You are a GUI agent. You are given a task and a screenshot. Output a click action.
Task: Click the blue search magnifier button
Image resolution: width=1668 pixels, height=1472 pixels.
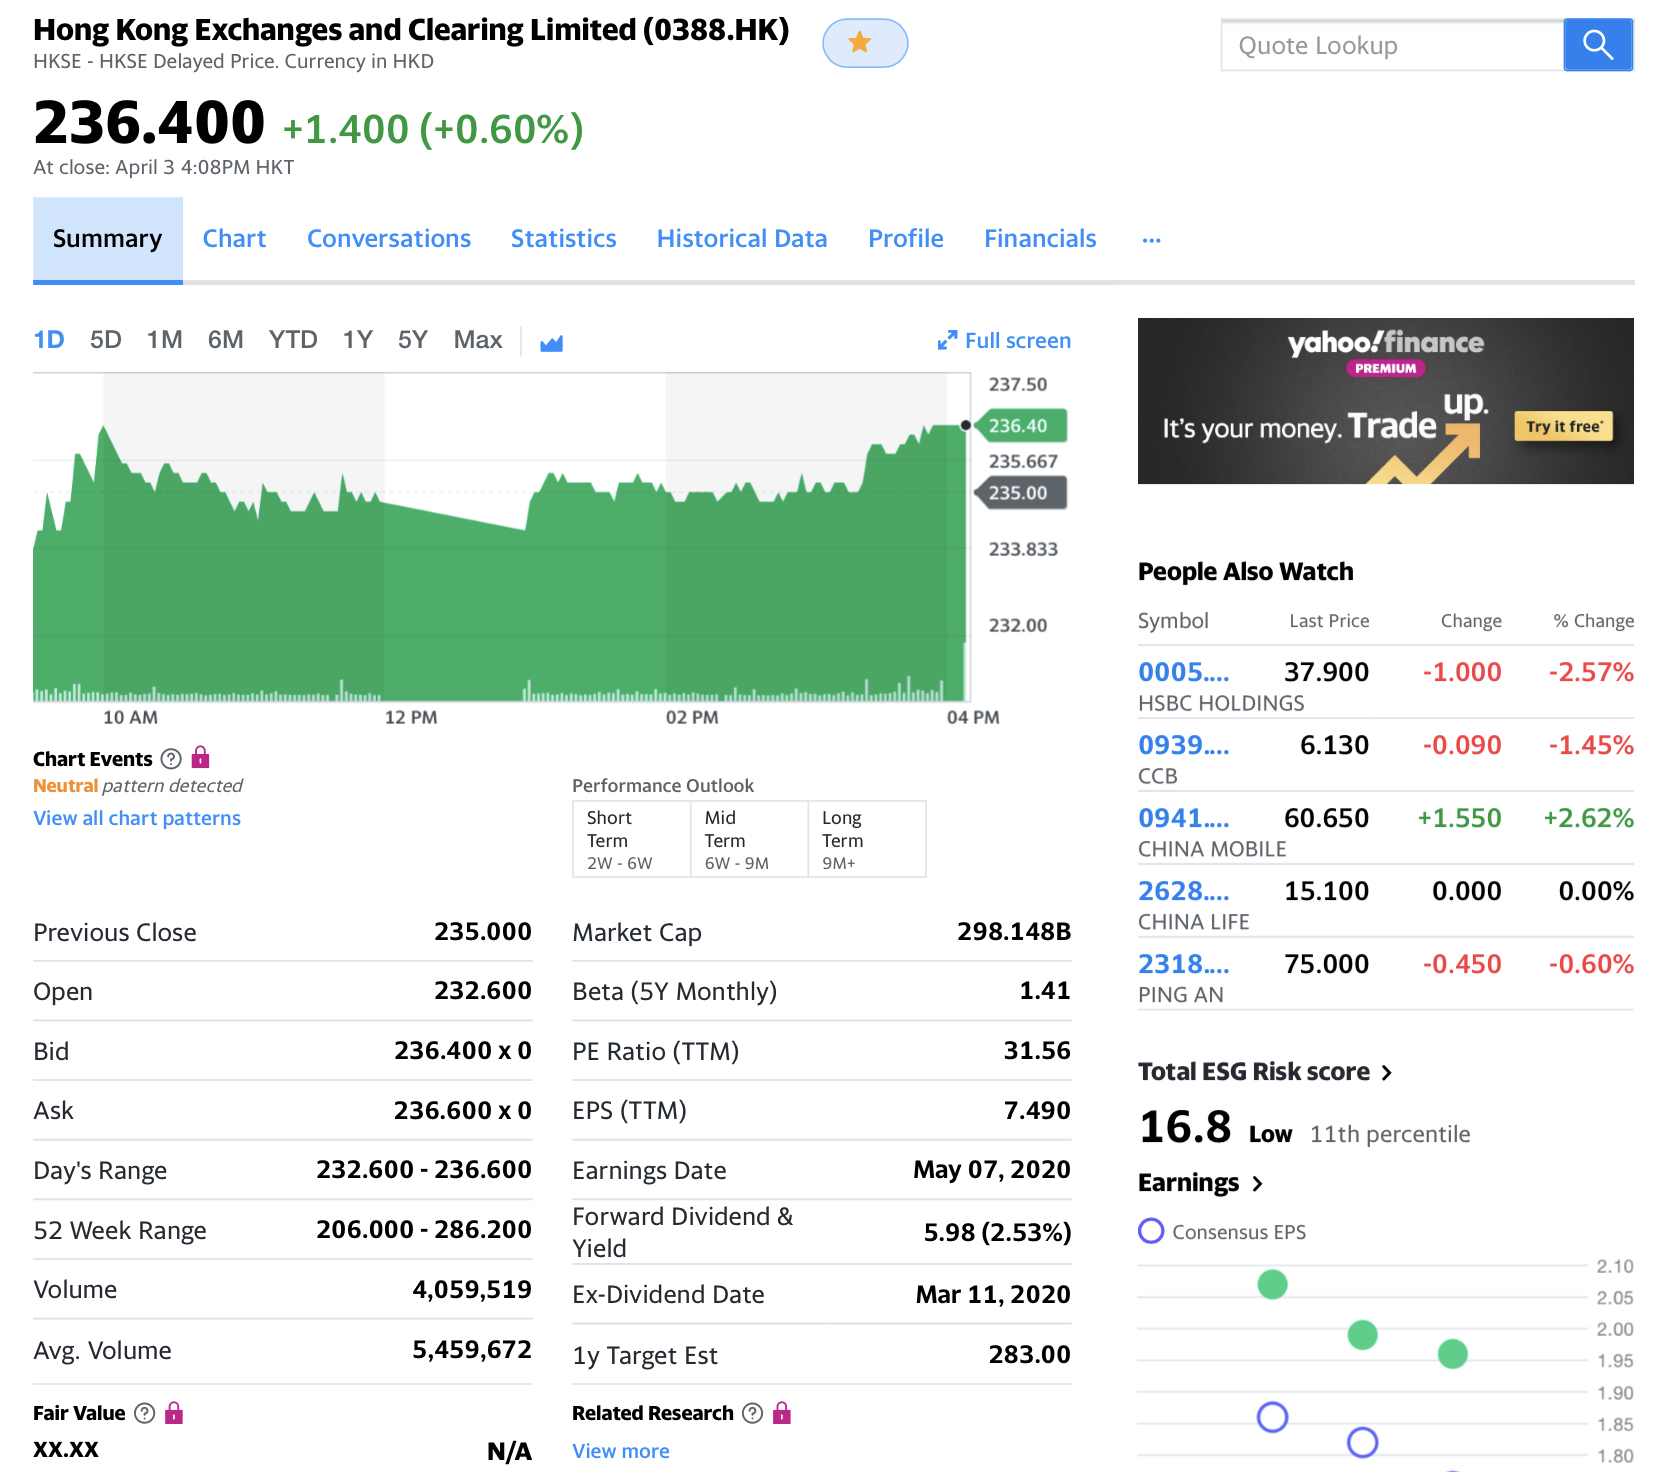[x=1598, y=45]
